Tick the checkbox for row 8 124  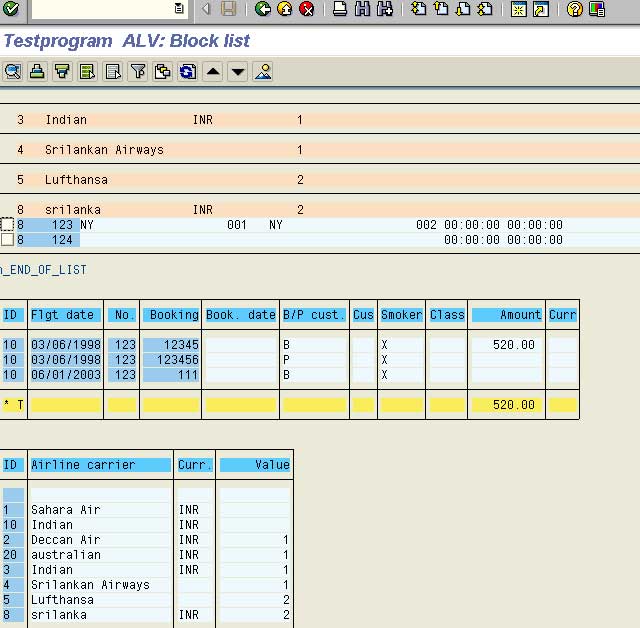[x=7, y=240]
